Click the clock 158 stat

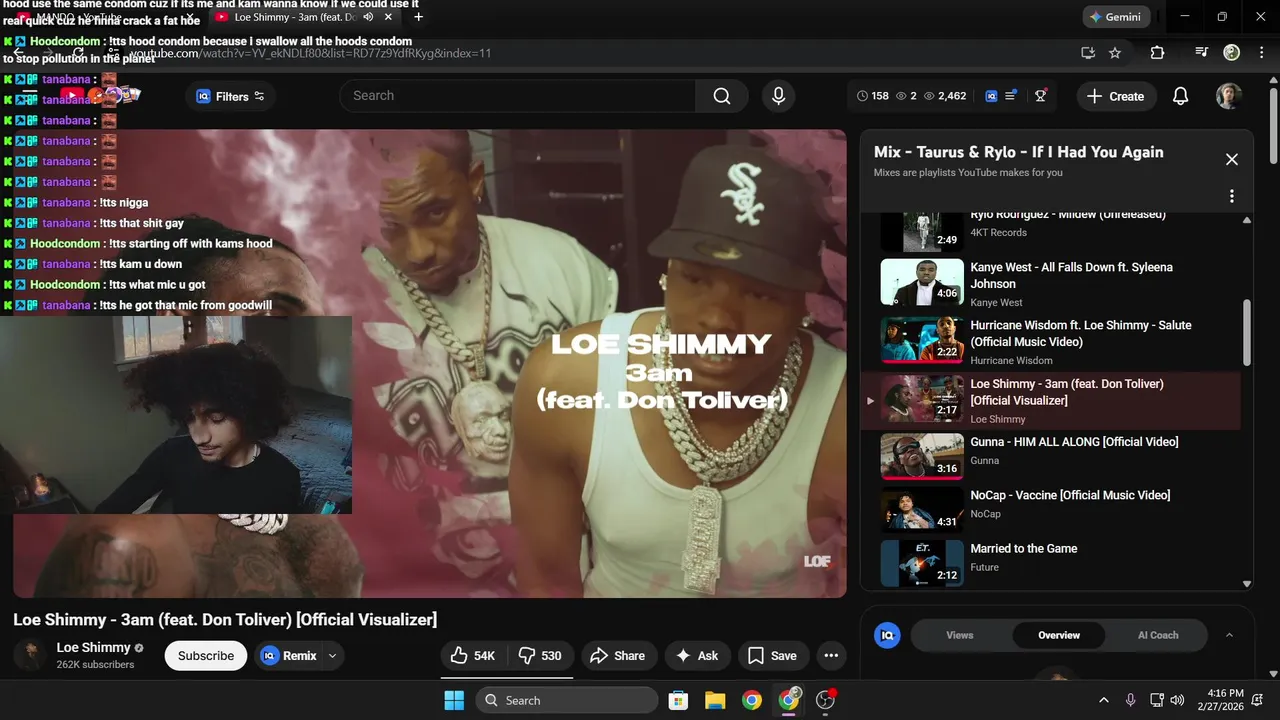[873, 96]
